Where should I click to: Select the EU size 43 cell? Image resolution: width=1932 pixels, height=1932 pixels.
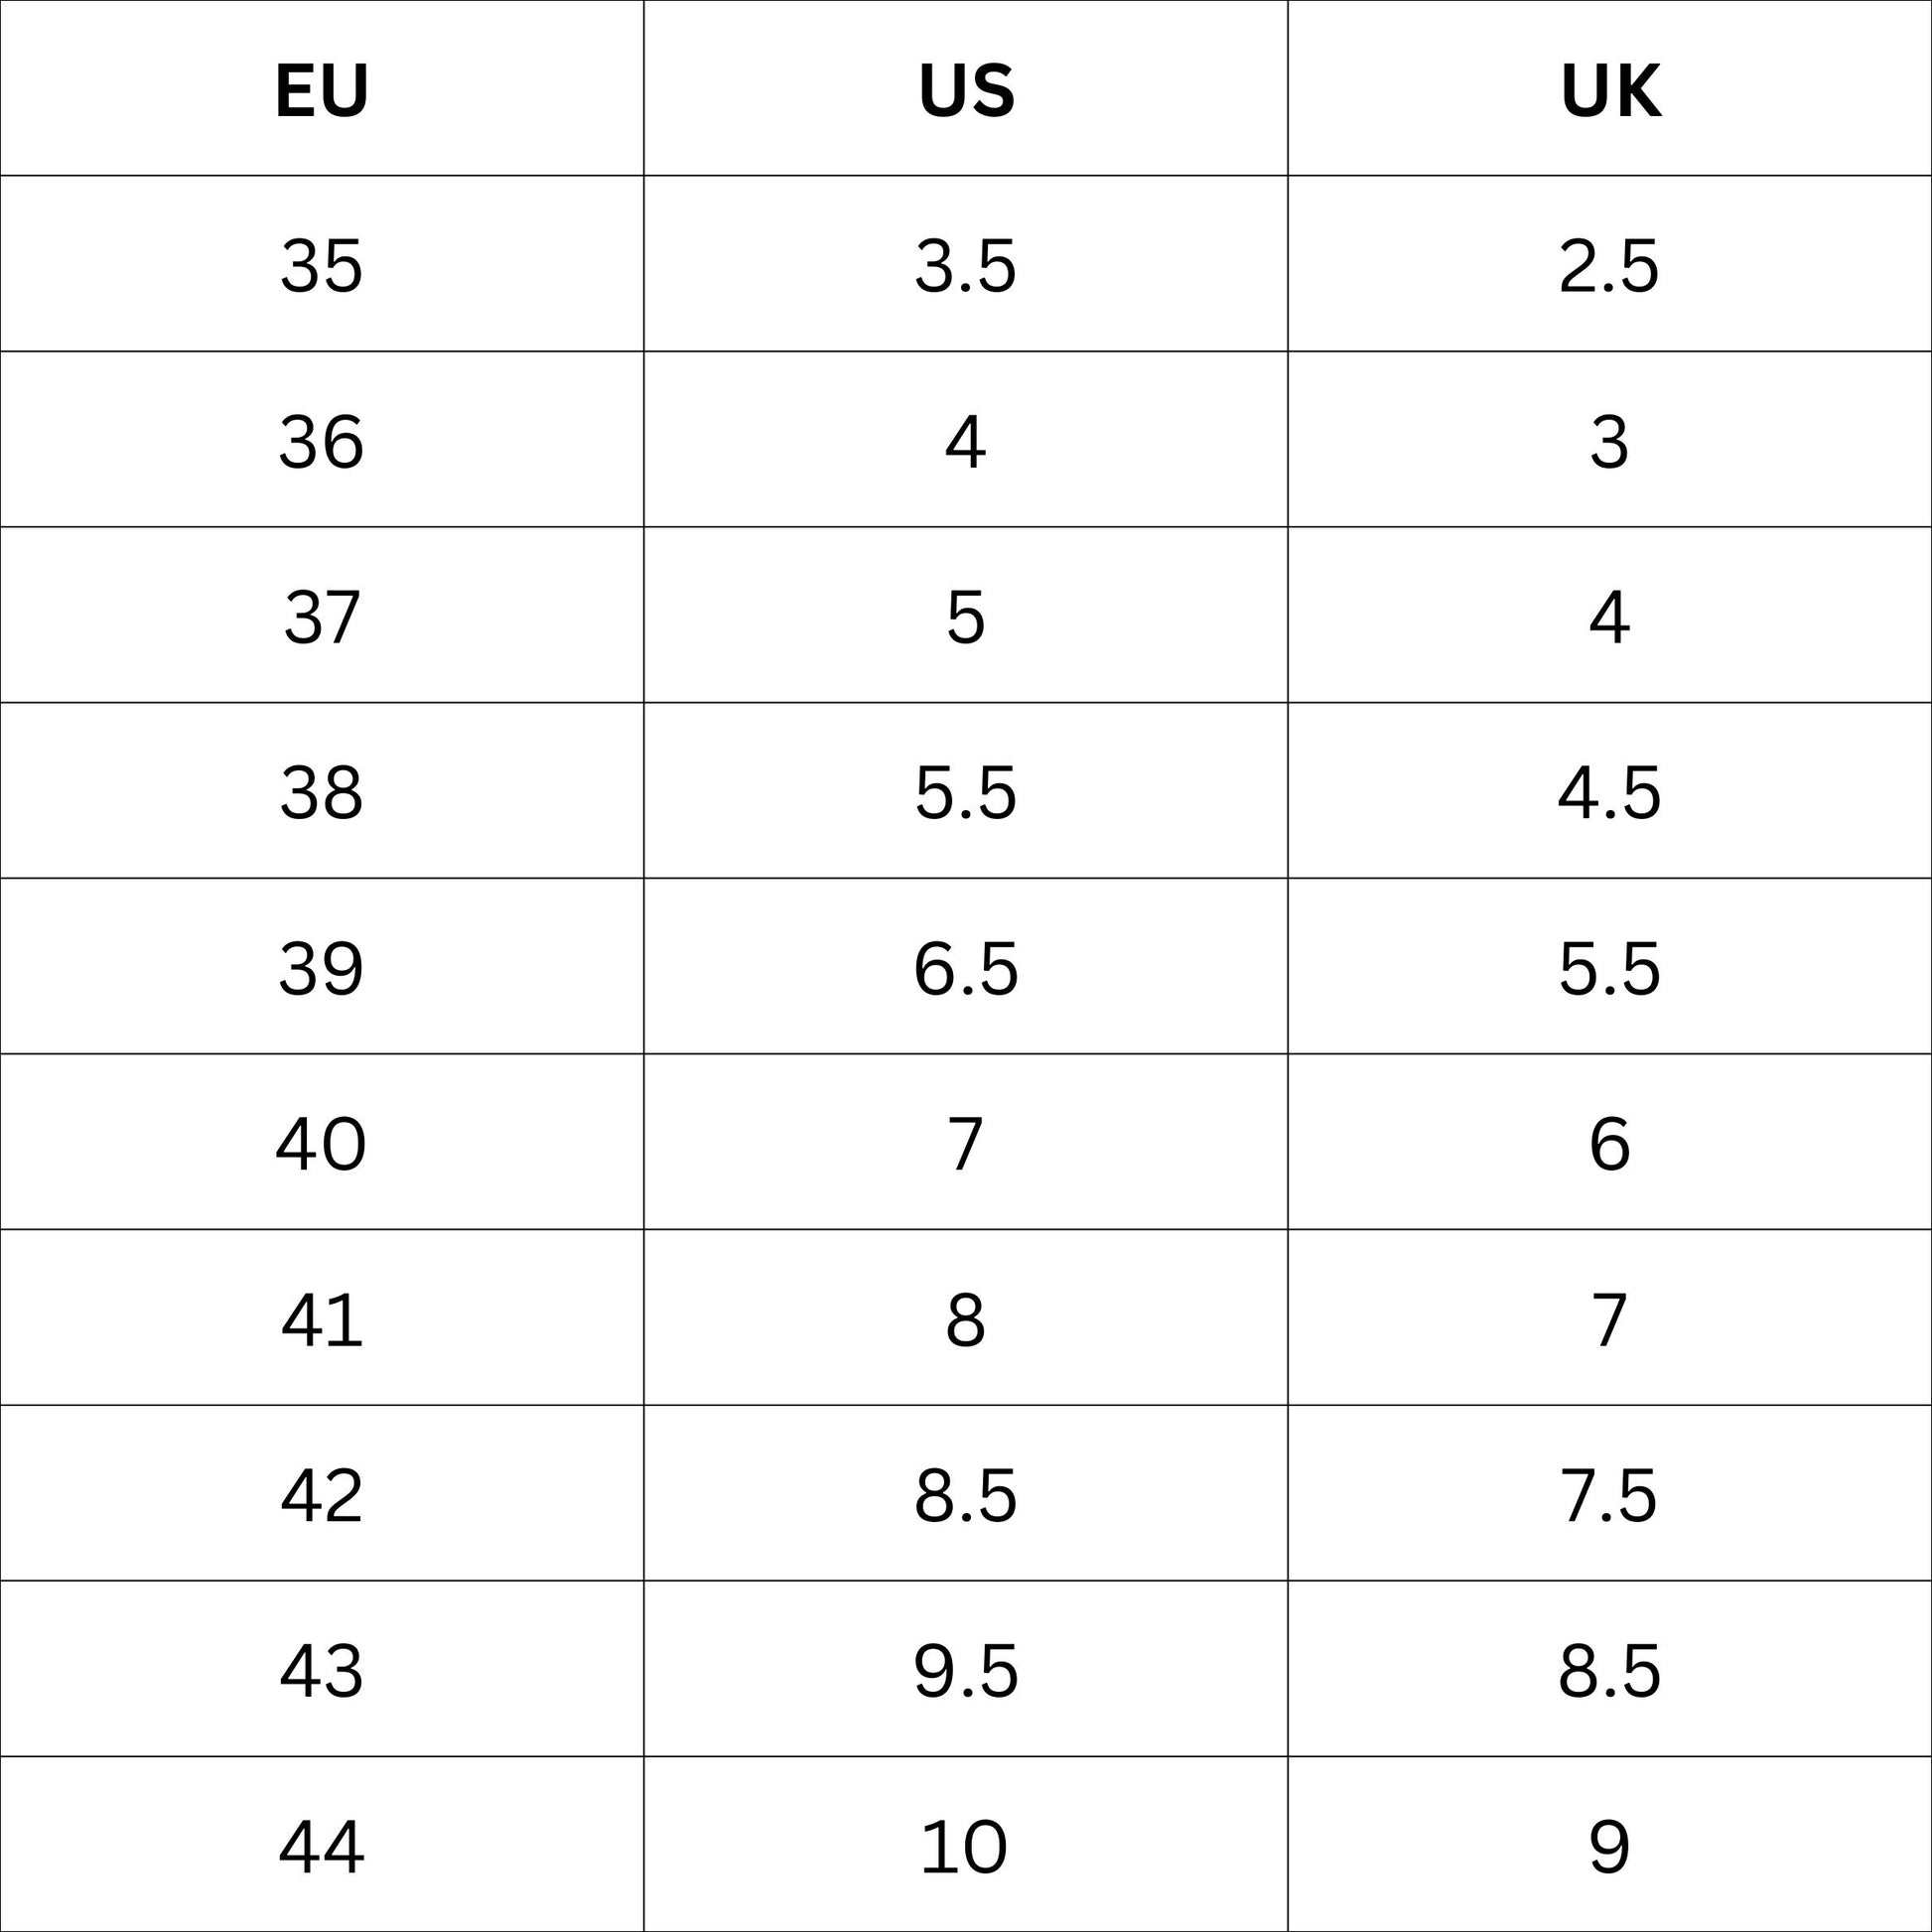pyautogui.click(x=321, y=1671)
